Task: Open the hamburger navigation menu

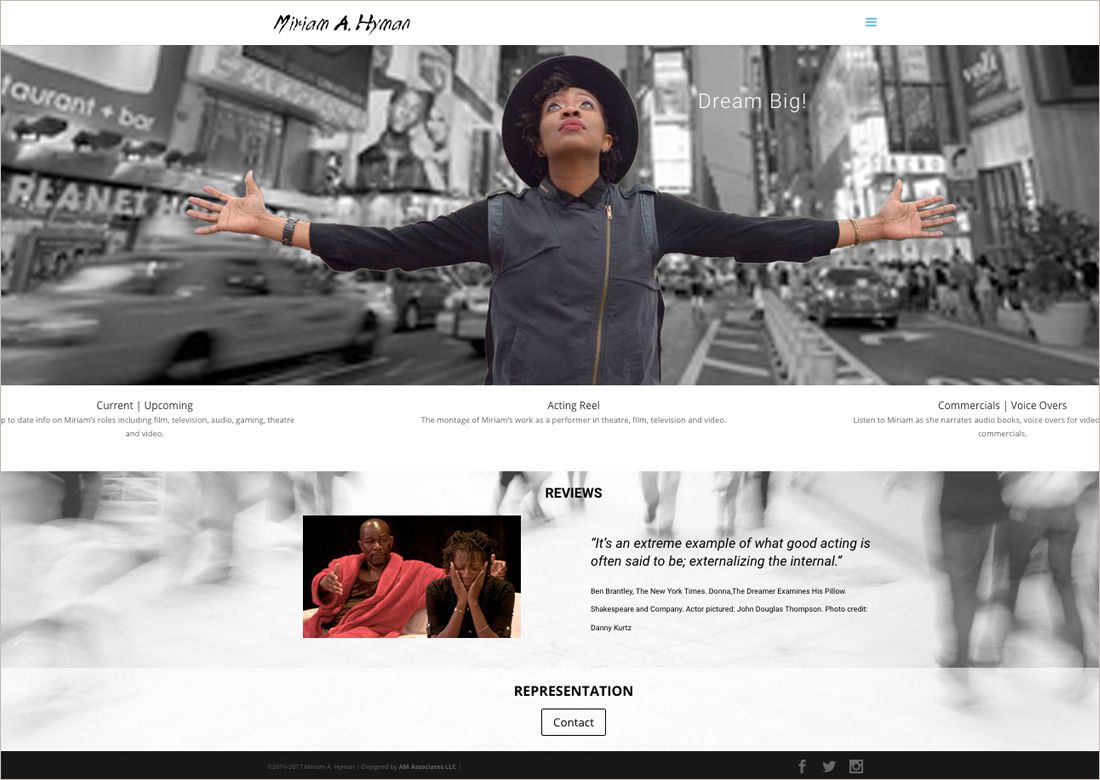Action: coord(871,22)
